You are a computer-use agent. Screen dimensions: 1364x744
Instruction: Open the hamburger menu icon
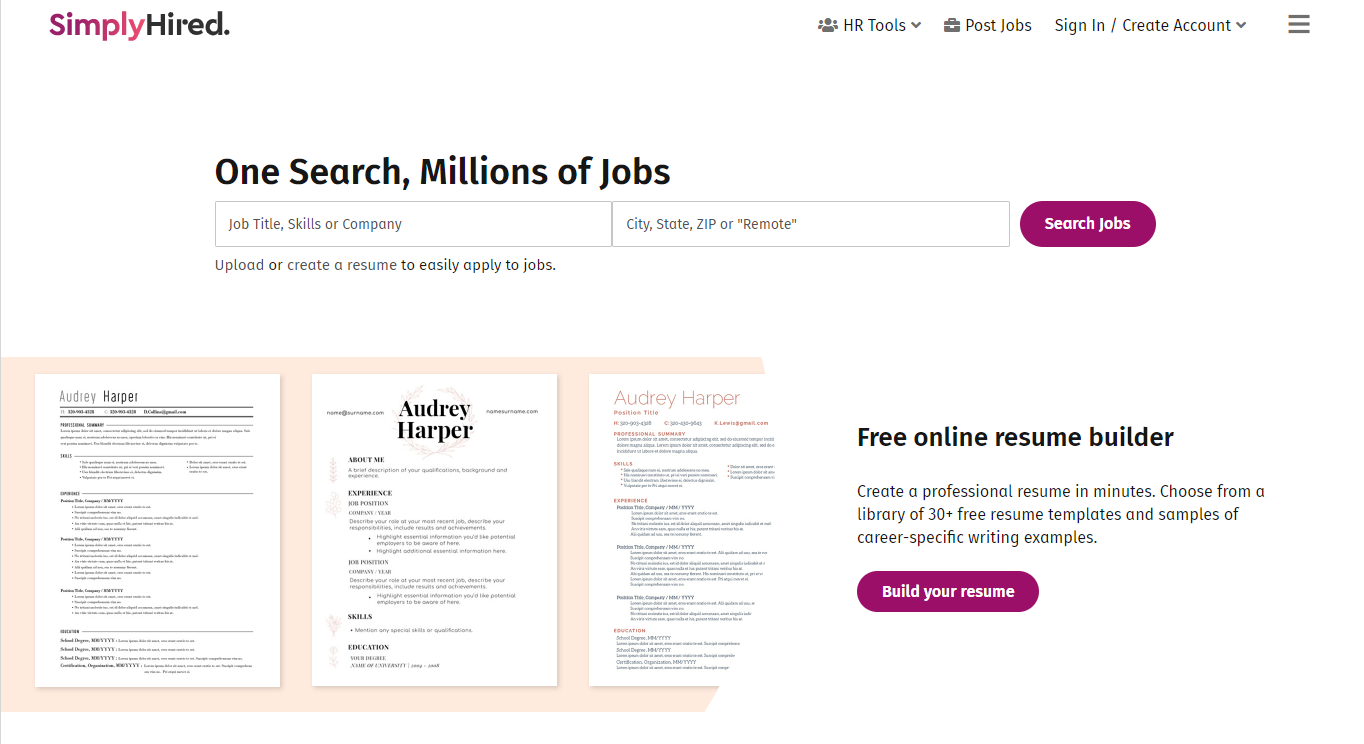pos(1298,25)
